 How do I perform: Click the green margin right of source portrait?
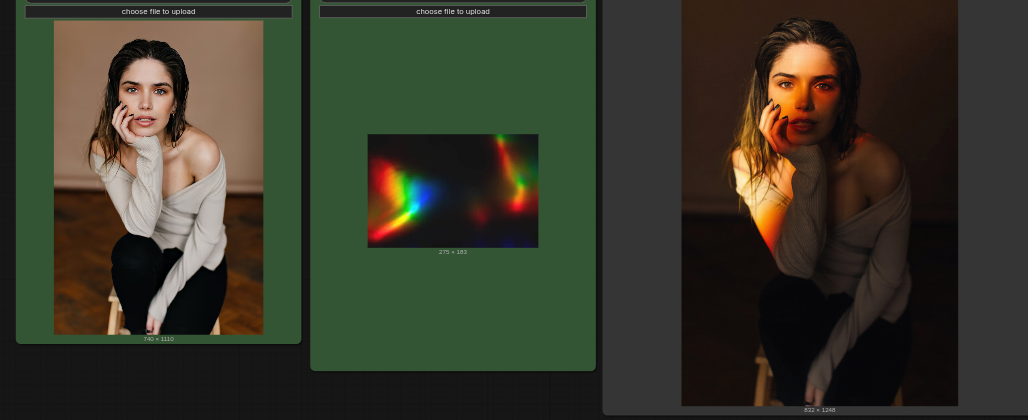[x=282, y=178]
